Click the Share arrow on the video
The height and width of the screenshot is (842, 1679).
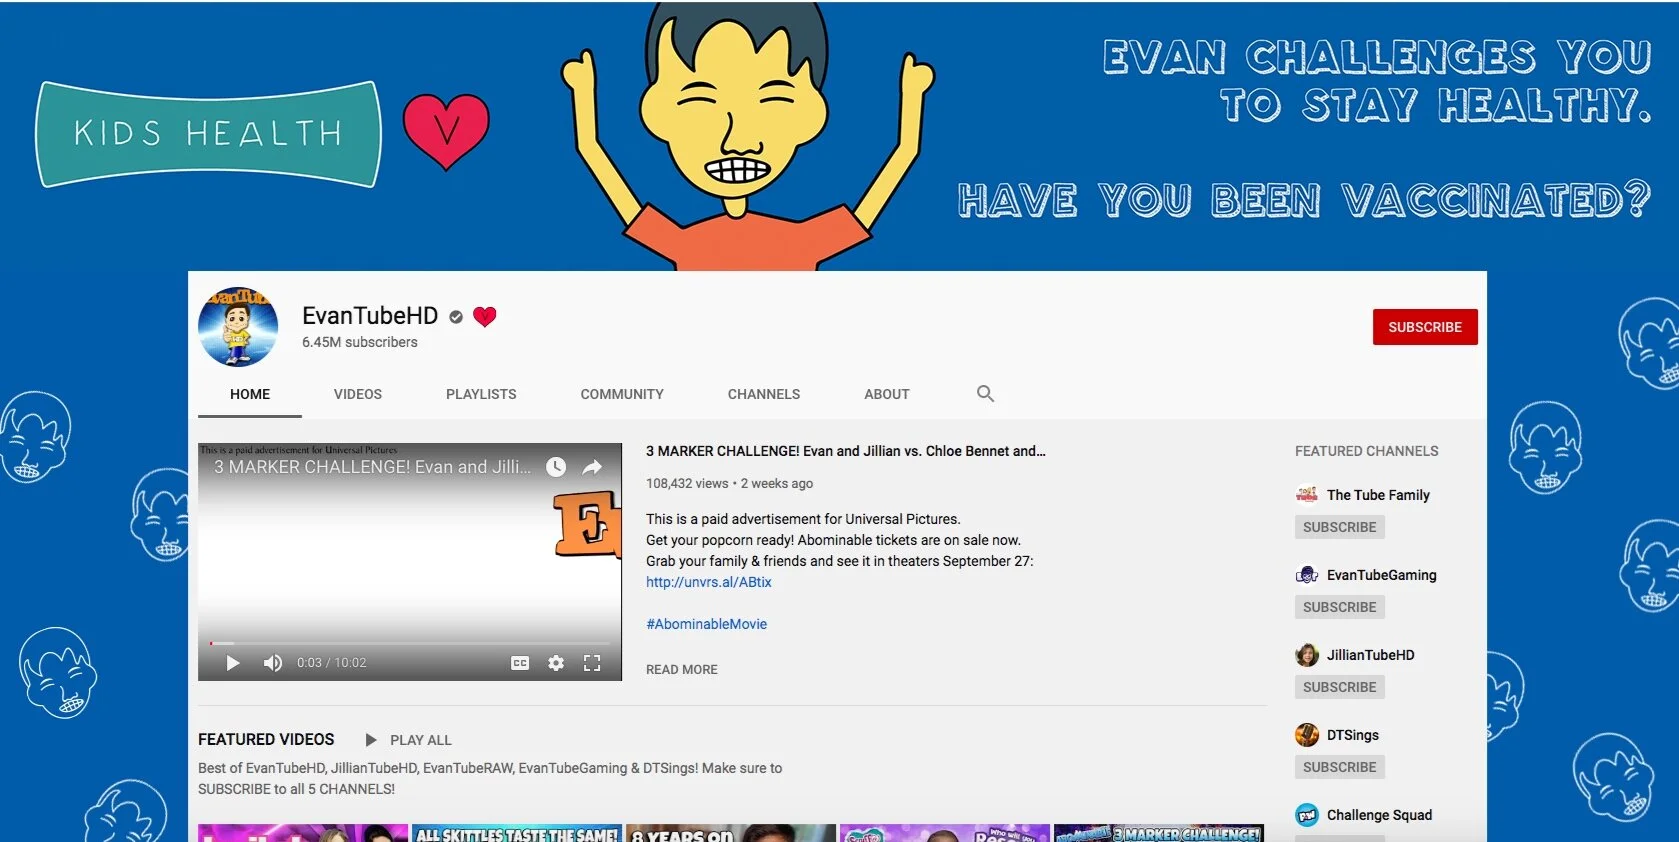592,467
